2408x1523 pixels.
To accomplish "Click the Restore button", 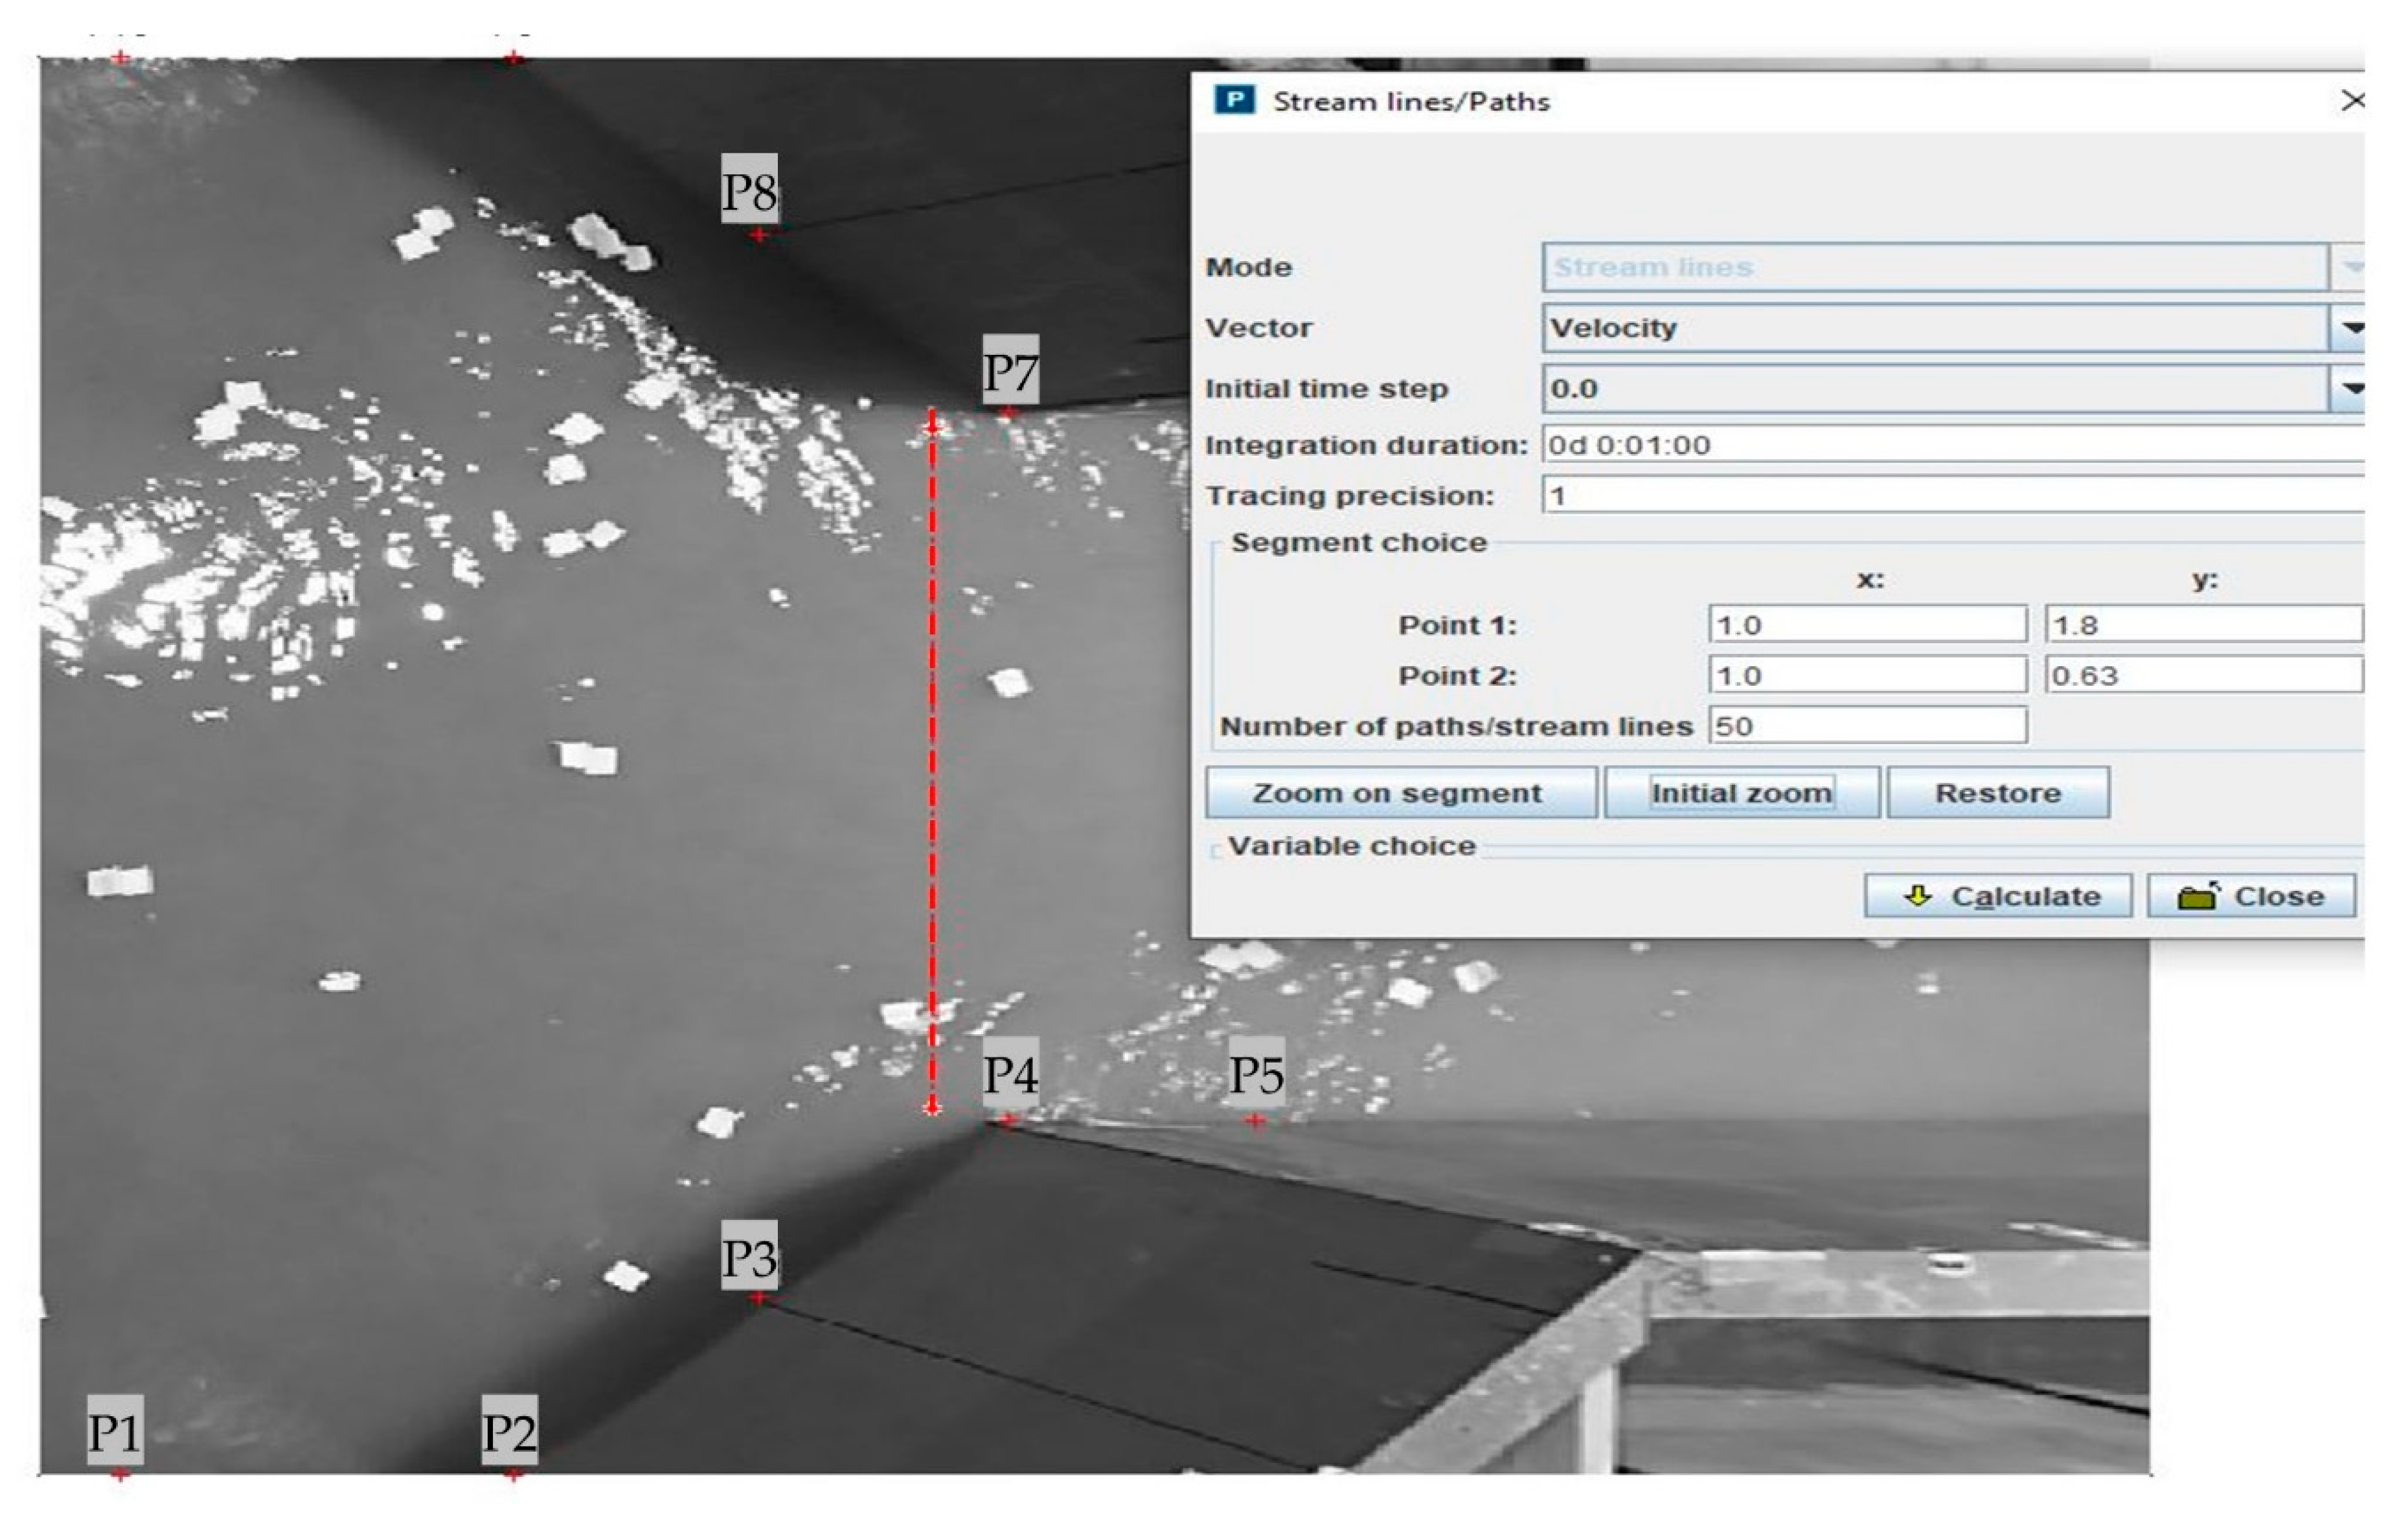I will click(x=1997, y=793).
